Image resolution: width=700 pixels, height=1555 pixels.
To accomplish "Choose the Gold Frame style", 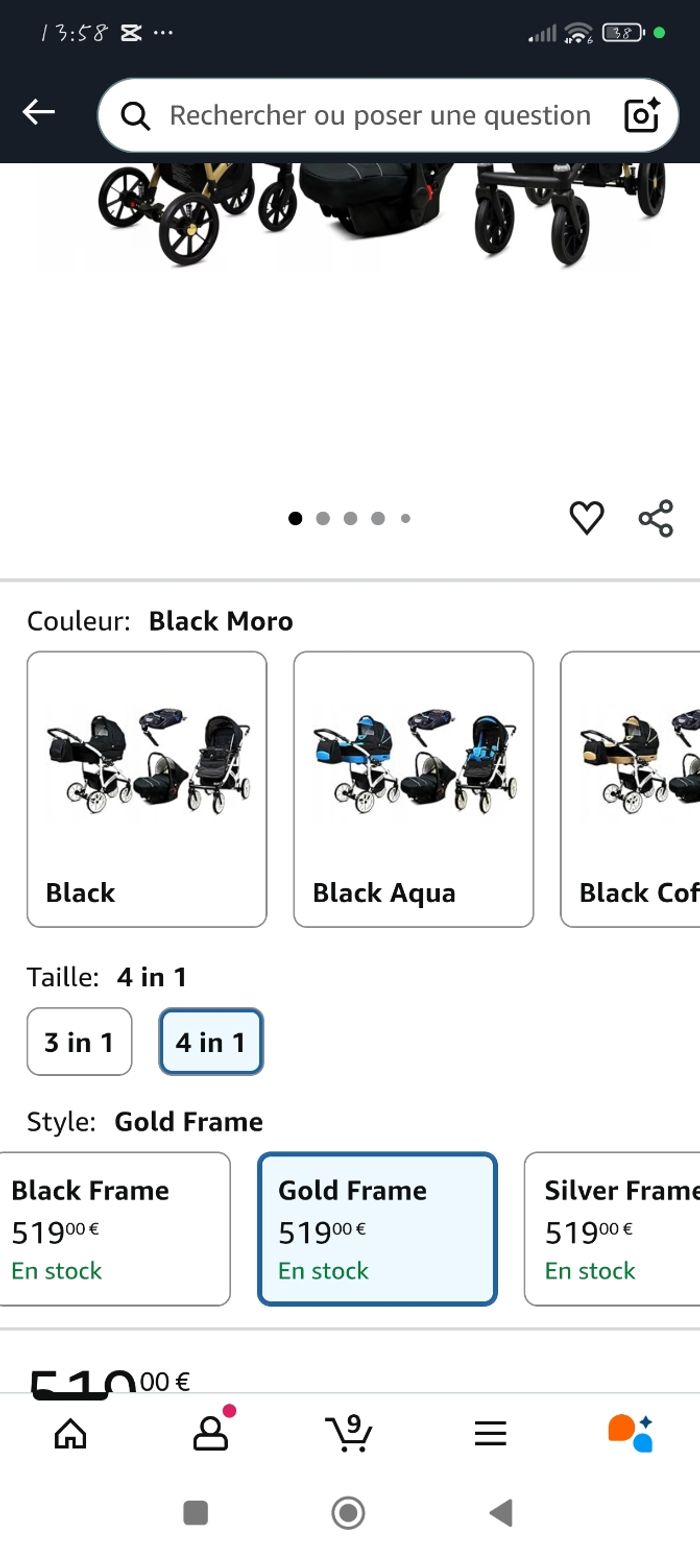I will (x=377, y=1229).
